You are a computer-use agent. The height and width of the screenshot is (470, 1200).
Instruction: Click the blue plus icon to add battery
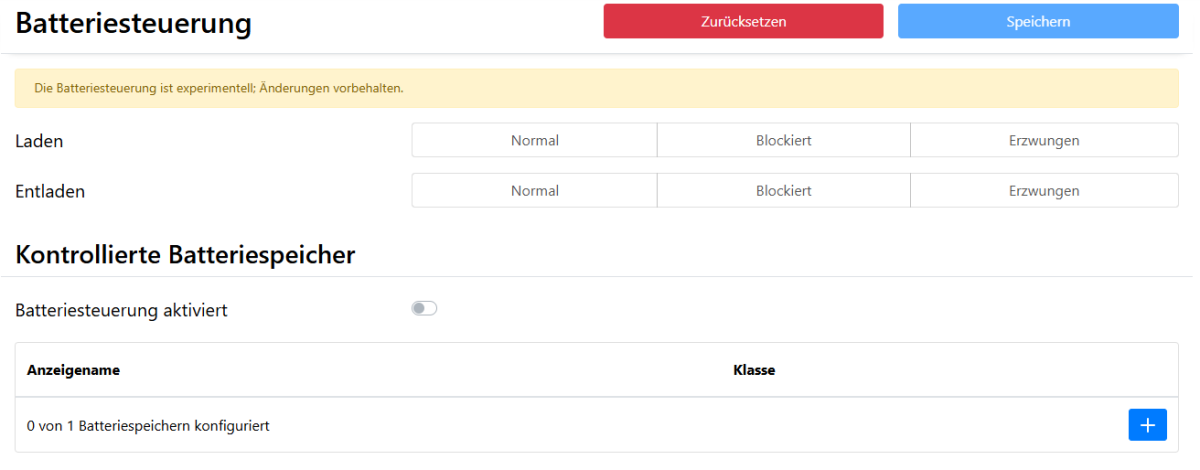point(1147,425)
